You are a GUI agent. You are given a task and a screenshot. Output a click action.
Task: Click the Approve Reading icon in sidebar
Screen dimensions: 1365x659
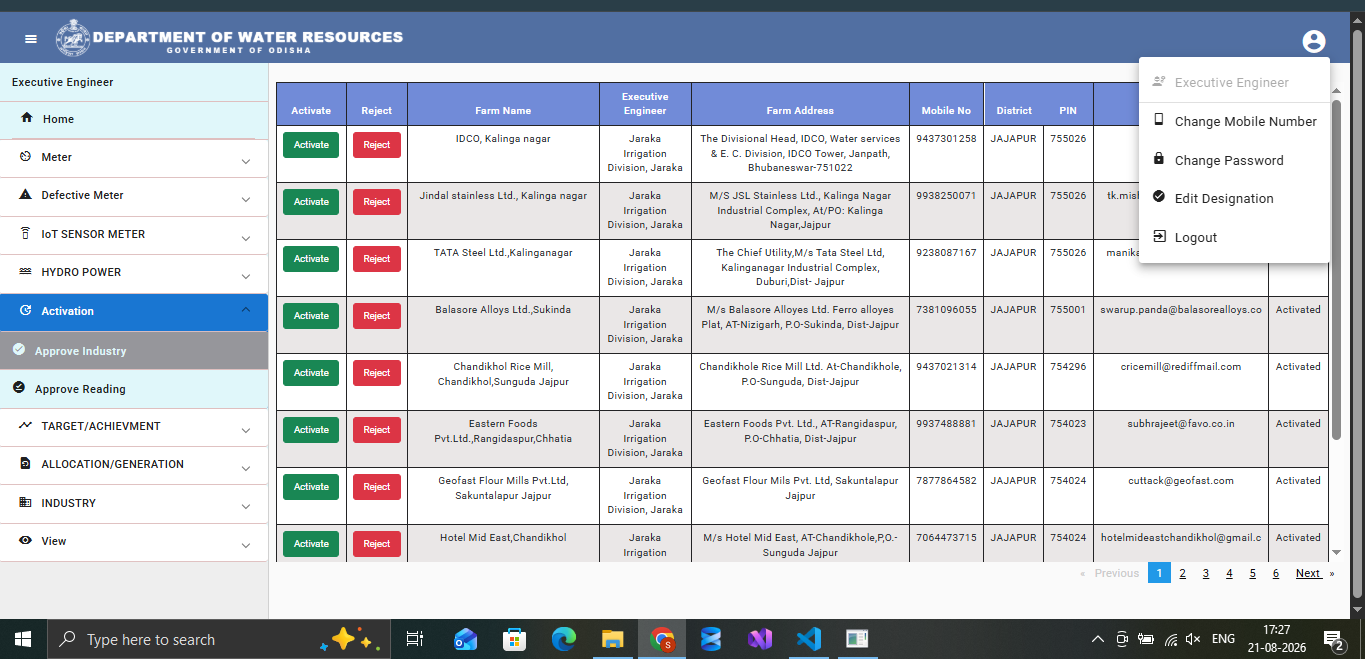(19, 388)
